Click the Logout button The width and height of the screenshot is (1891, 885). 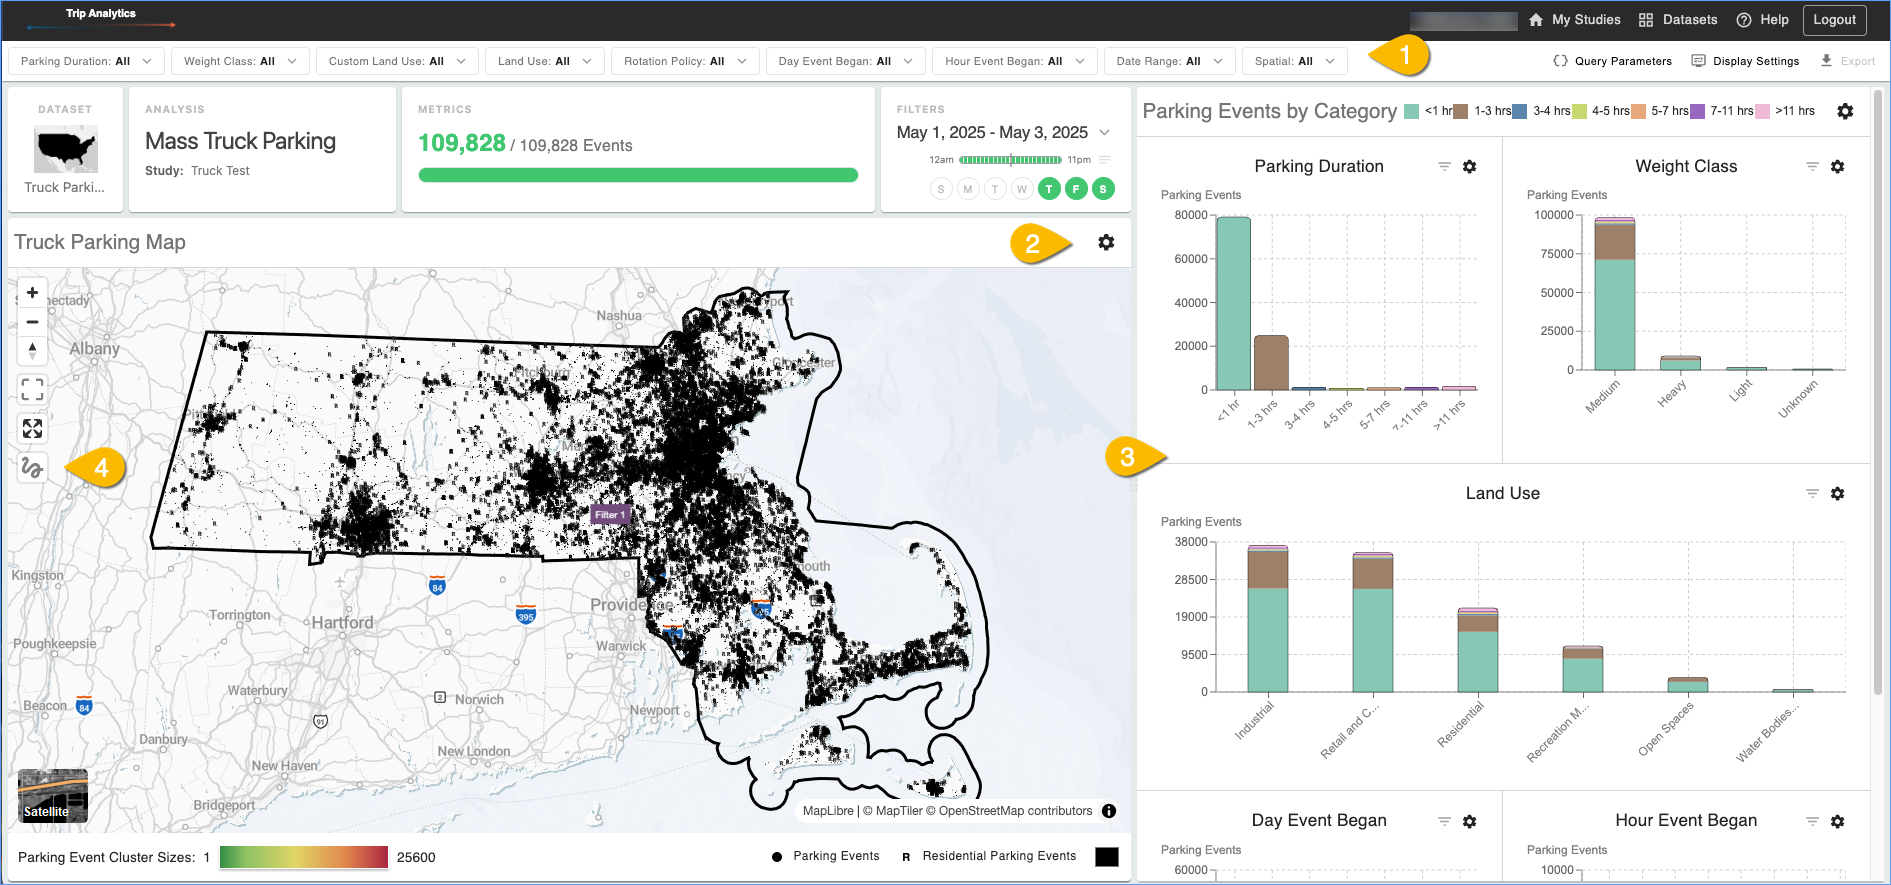click(1834, 20)
